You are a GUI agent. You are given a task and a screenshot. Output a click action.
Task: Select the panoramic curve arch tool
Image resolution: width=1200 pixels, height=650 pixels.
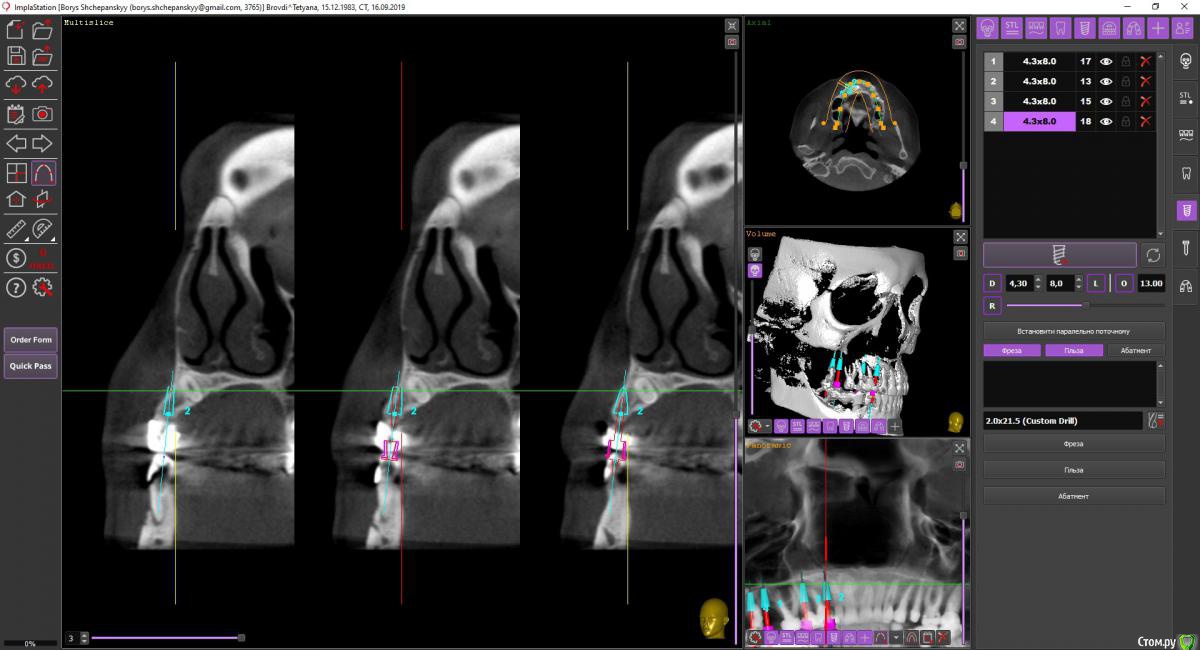coord(43,173)
